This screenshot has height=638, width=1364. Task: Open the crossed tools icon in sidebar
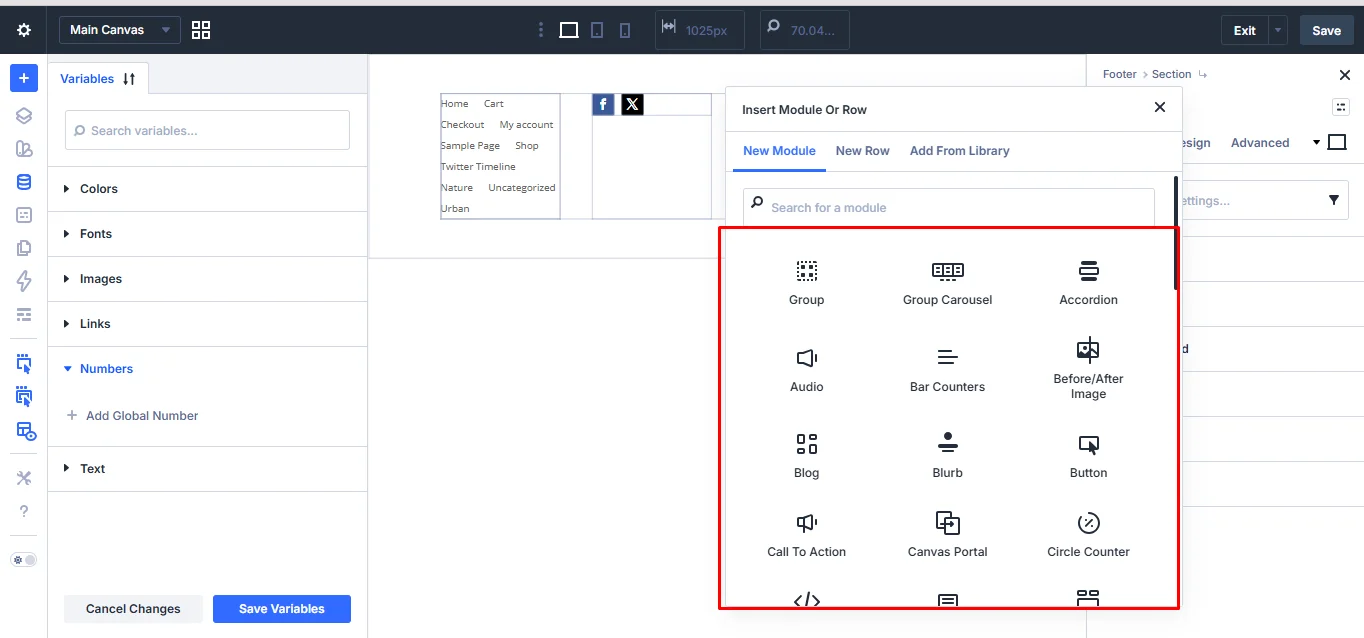click(24, 478)
